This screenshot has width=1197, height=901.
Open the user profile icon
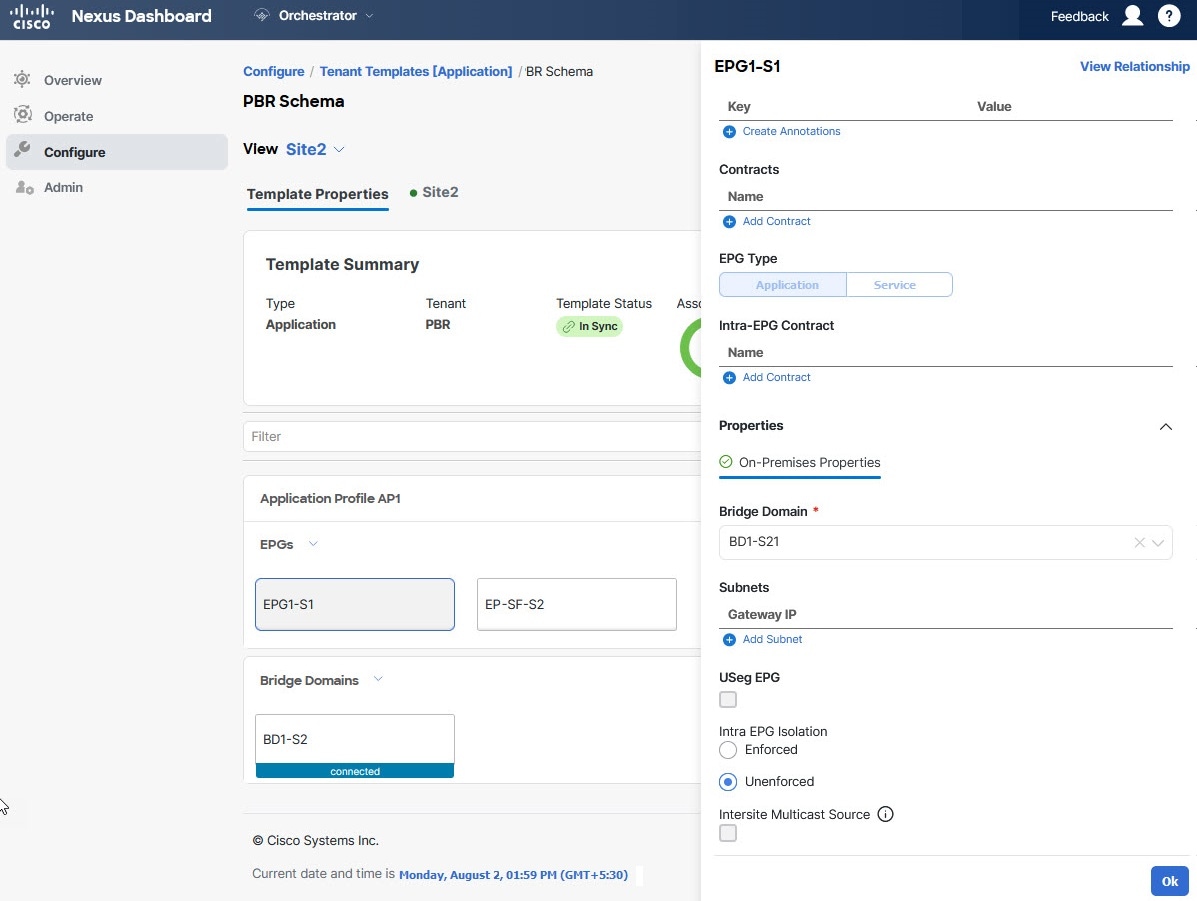(x=1132, y=16)
